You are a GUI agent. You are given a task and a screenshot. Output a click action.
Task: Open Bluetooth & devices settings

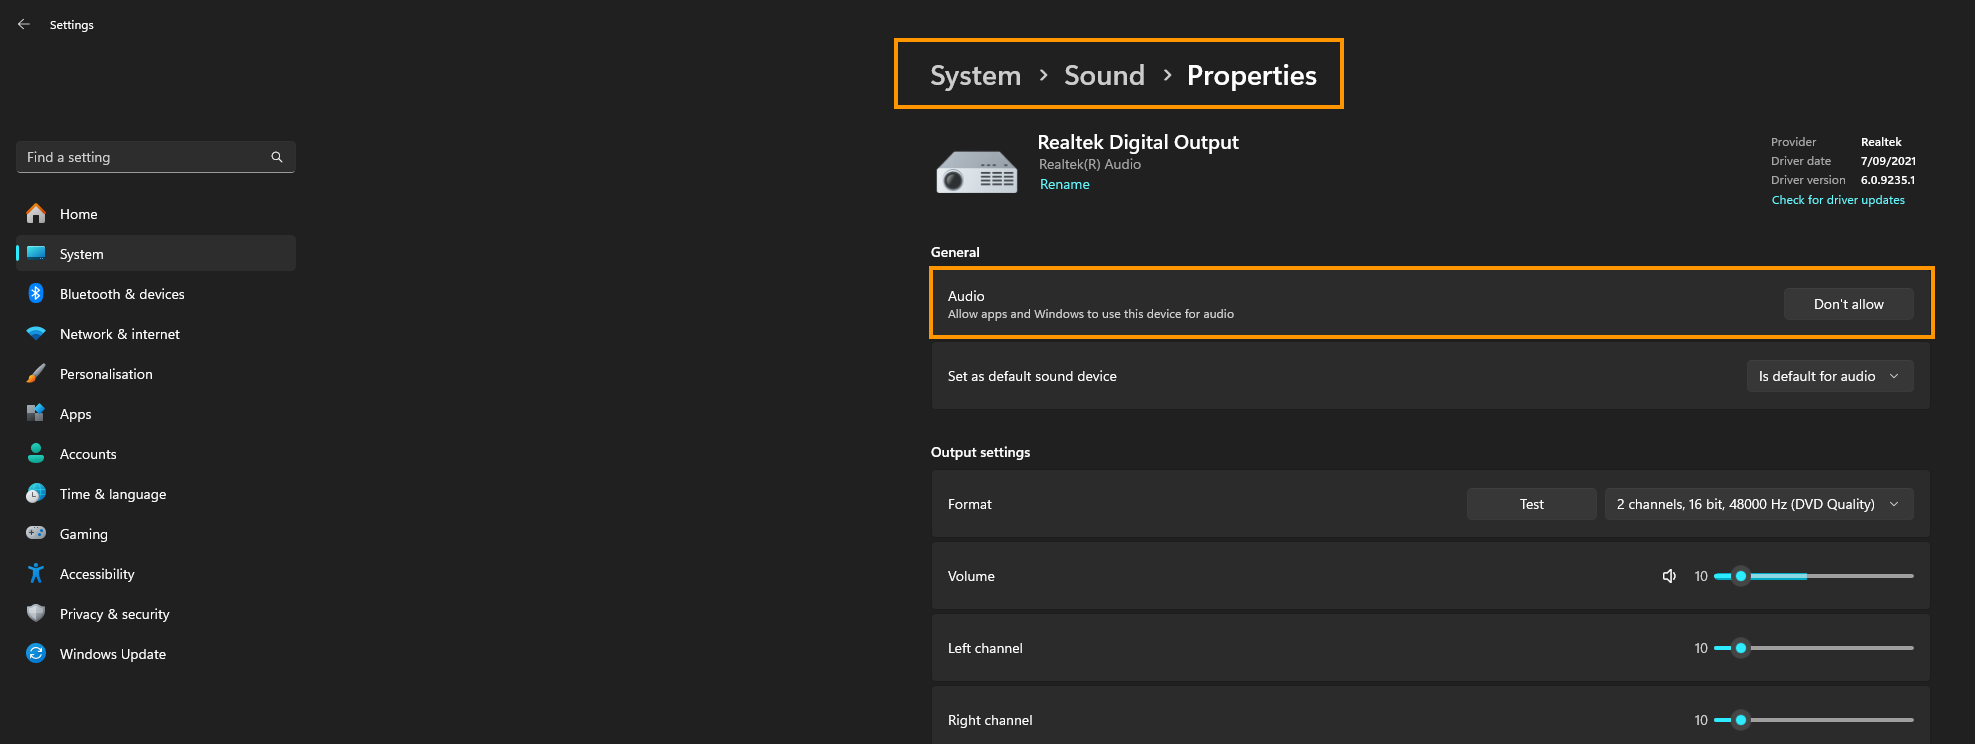[x=156, y=294]
